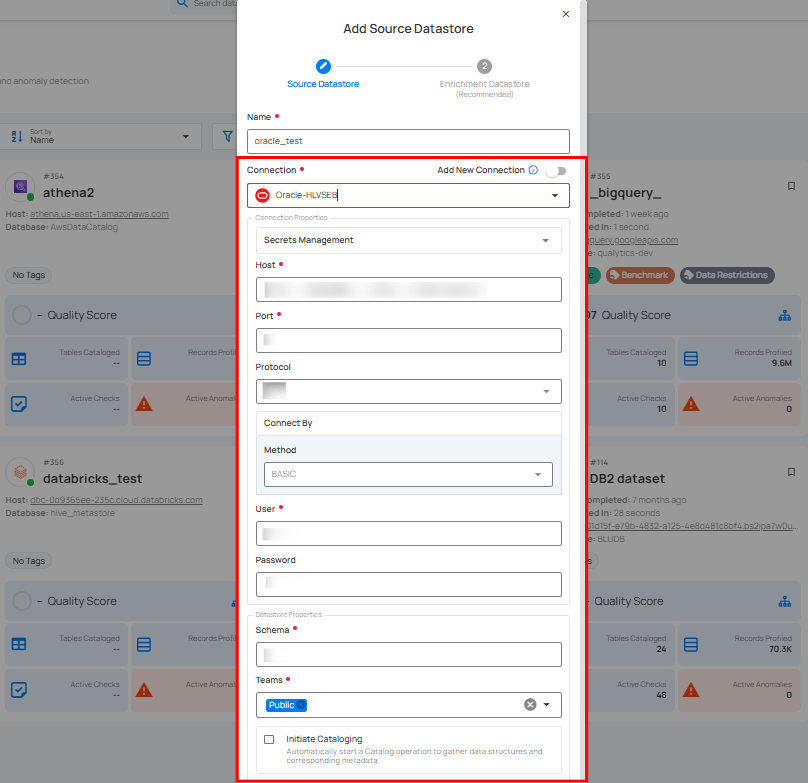Close the Add Source Datastore dialog
The height and width of the screenshot is (783, 808).
[x=566, y=14]
